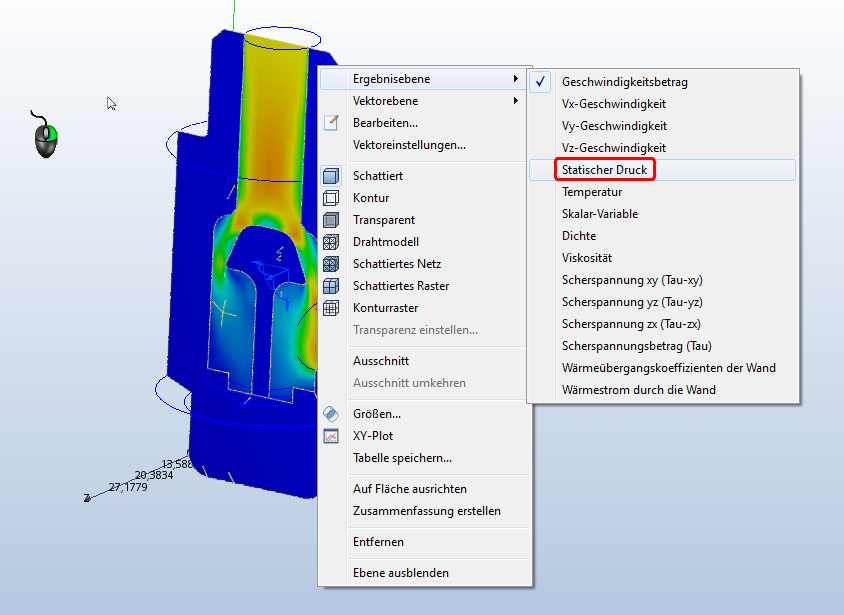Open the Ergebnisebene menu entry
The width and height of the screenshot is (844, 615).
tap(425, 79)
